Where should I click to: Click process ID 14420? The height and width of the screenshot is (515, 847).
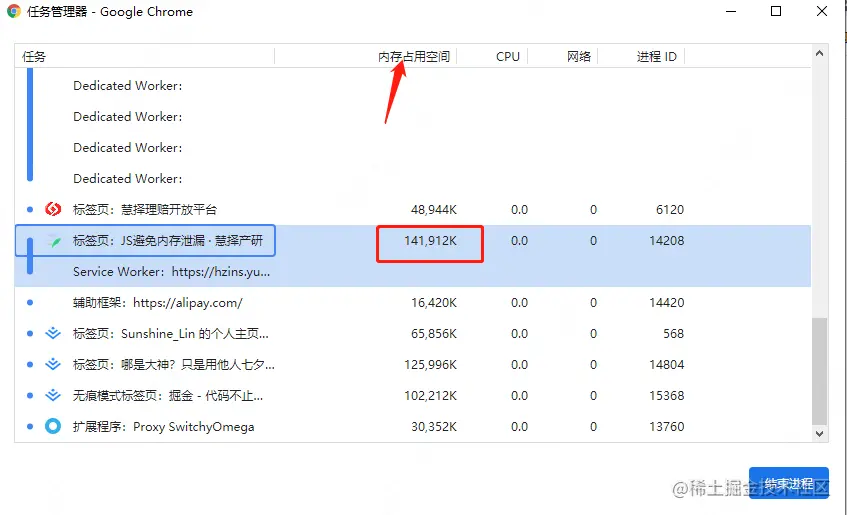pyautogui.click(x=667, y=303)
